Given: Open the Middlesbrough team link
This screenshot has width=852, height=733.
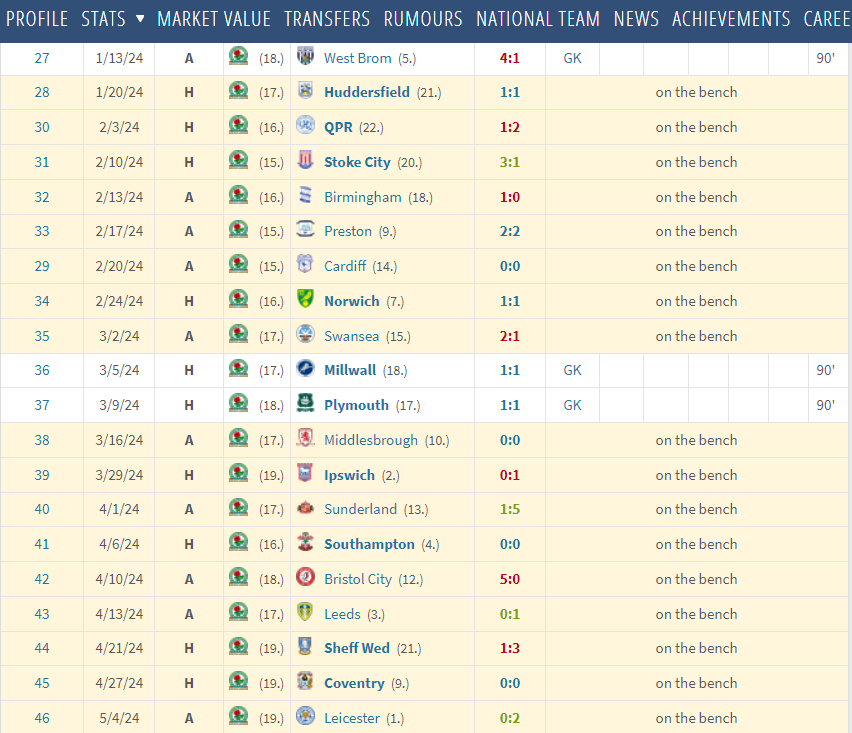Looking at the screenshot, I should coord(371,440).
